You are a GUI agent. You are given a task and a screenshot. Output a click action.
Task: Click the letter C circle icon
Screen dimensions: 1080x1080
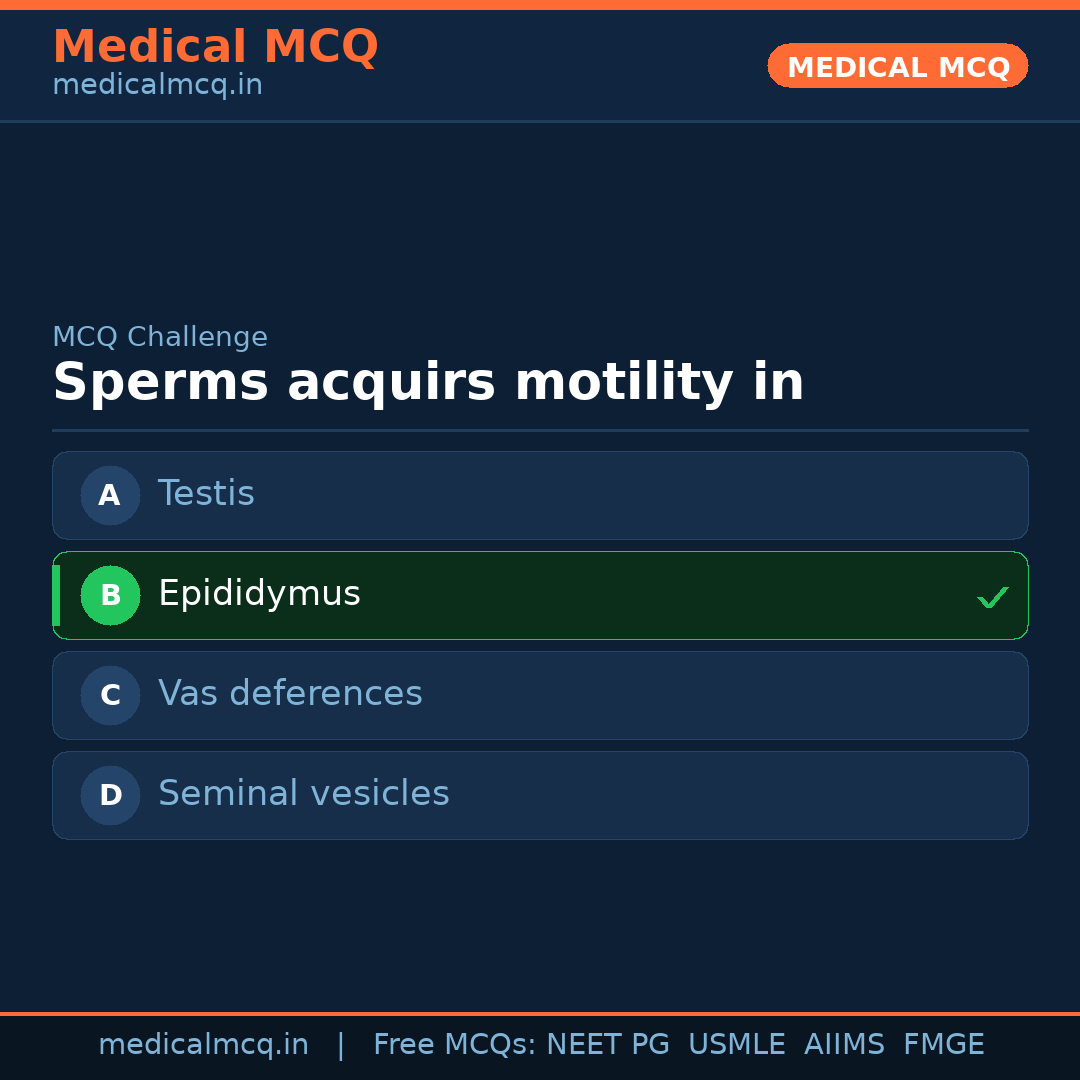110,695
